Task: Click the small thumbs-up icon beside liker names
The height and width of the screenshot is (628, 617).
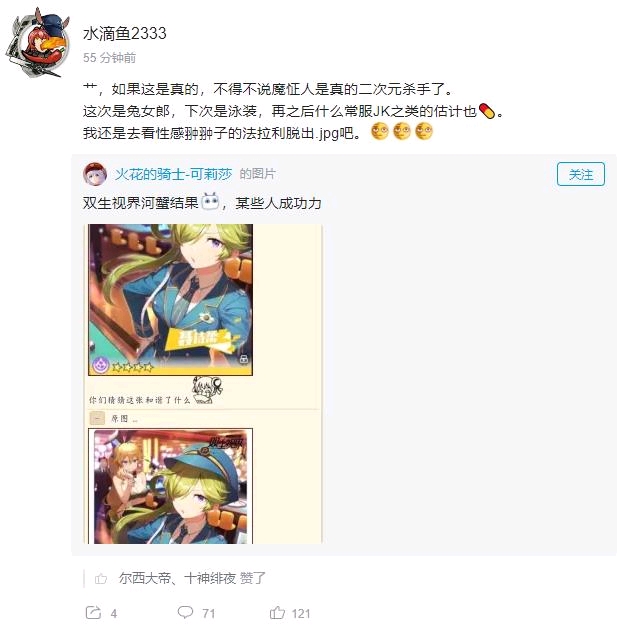Action: point(100,578)
